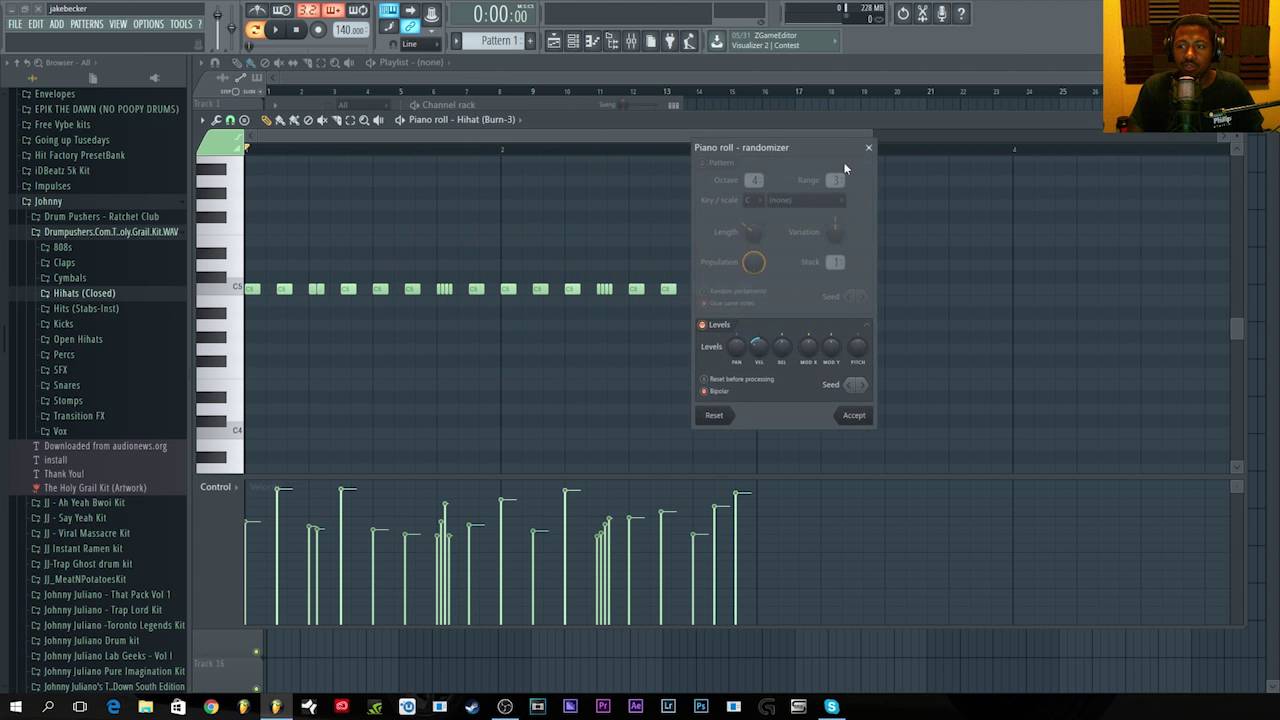Click Accept in the randomizer dialog

click(854, 415)
